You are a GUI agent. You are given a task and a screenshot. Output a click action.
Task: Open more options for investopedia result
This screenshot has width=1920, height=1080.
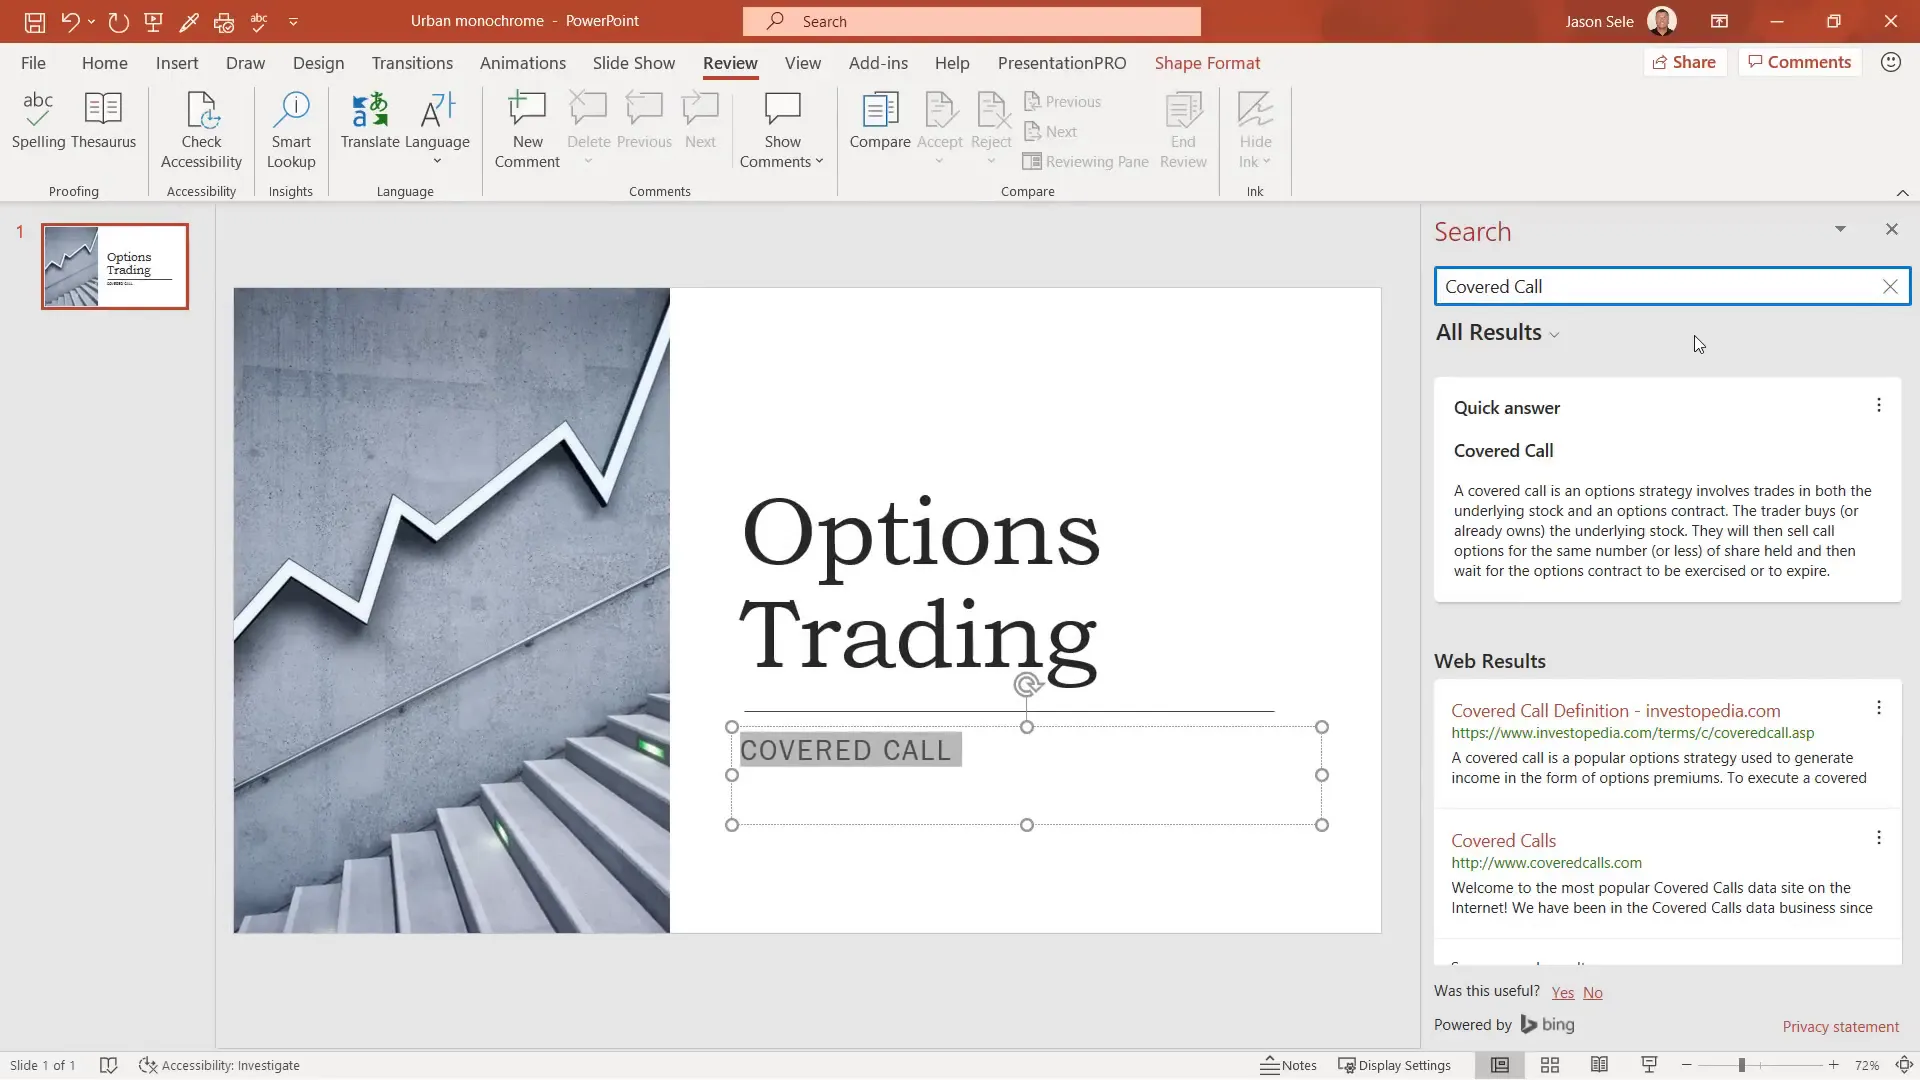pos(1879,708)
